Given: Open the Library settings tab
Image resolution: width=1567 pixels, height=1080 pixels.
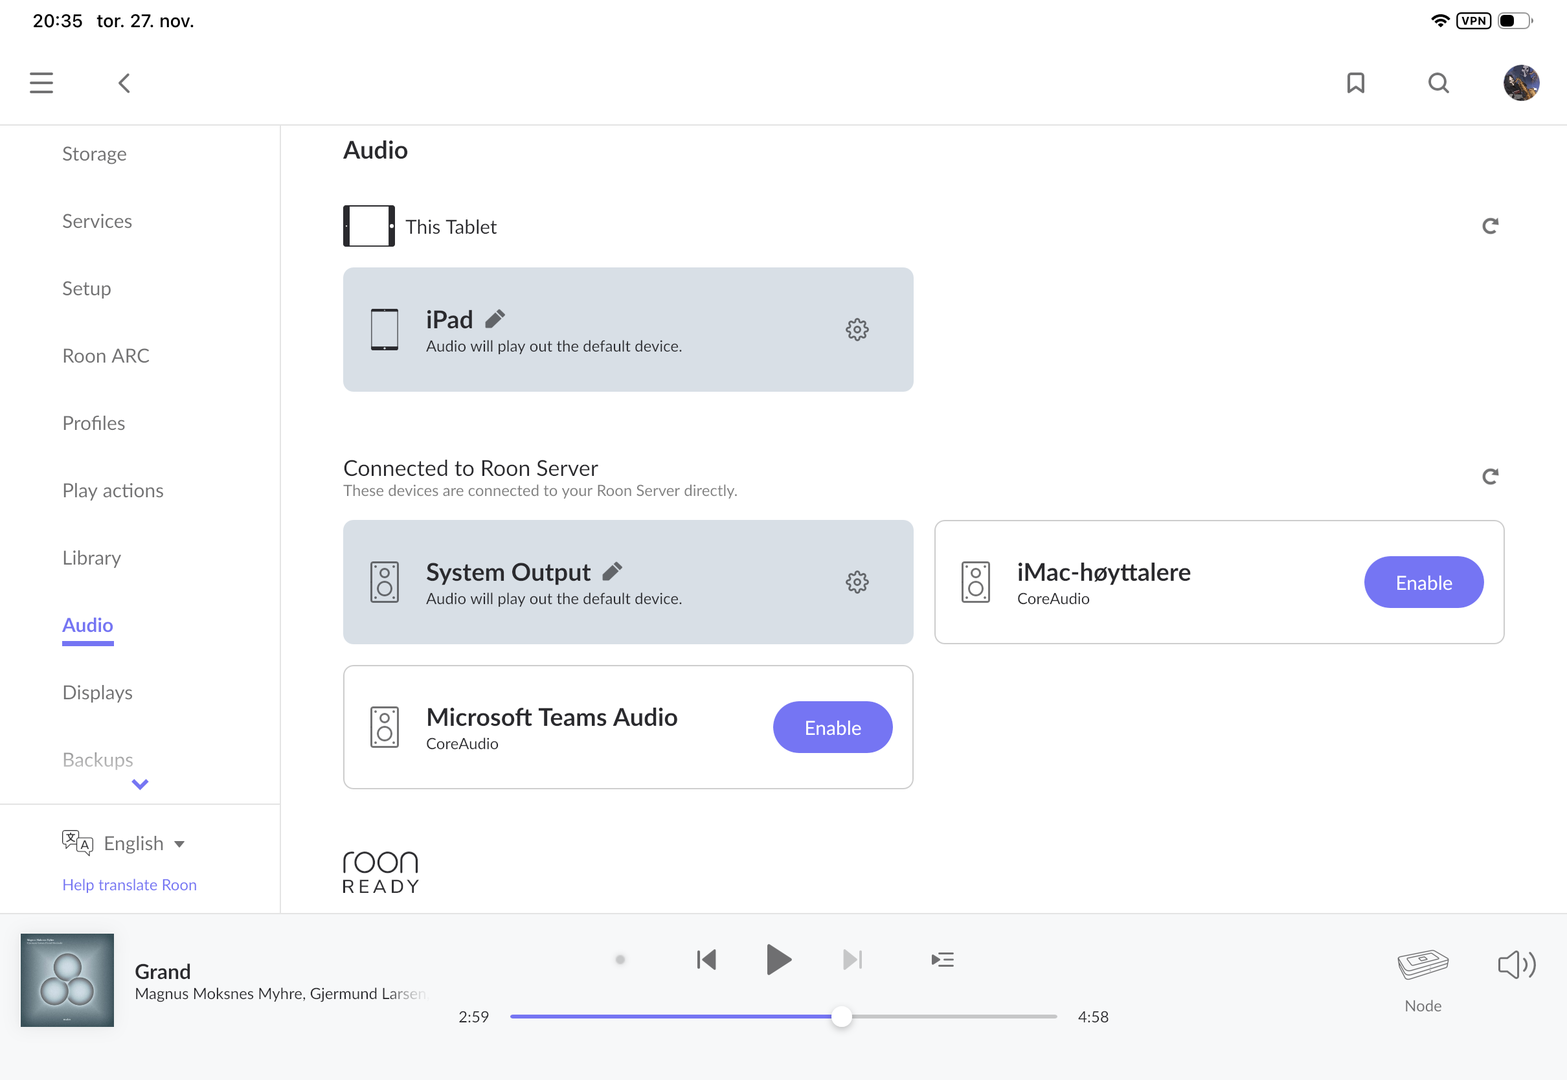Looking at the screenshot, I should (x=92, y=558).
